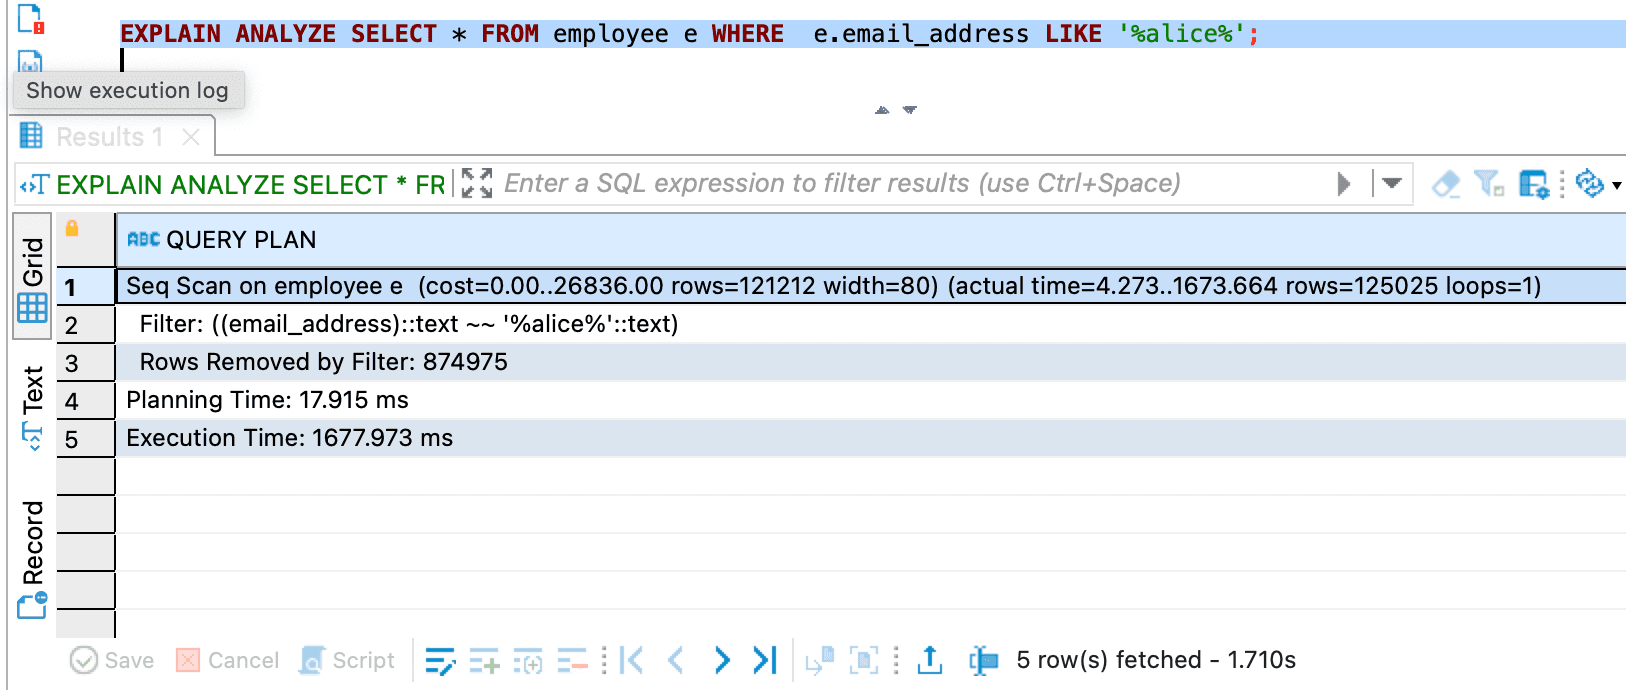Click the downward arrow on the editor panel splitter
This screenshot has height=690, width=1626.
coord(910,110)
